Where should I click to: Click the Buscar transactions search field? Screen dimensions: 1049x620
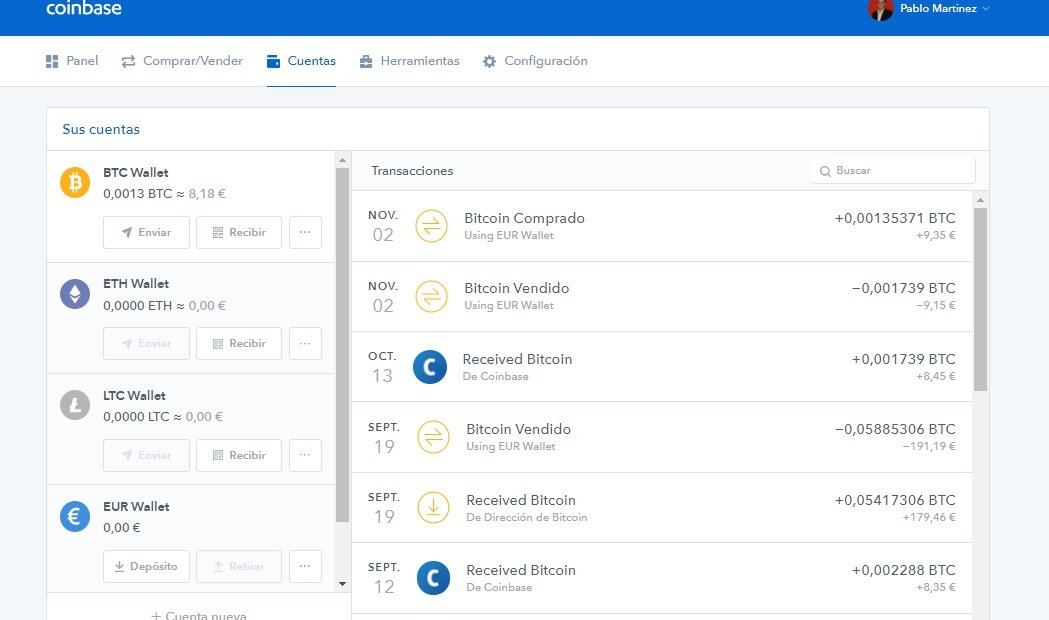(x=893, y=171)
